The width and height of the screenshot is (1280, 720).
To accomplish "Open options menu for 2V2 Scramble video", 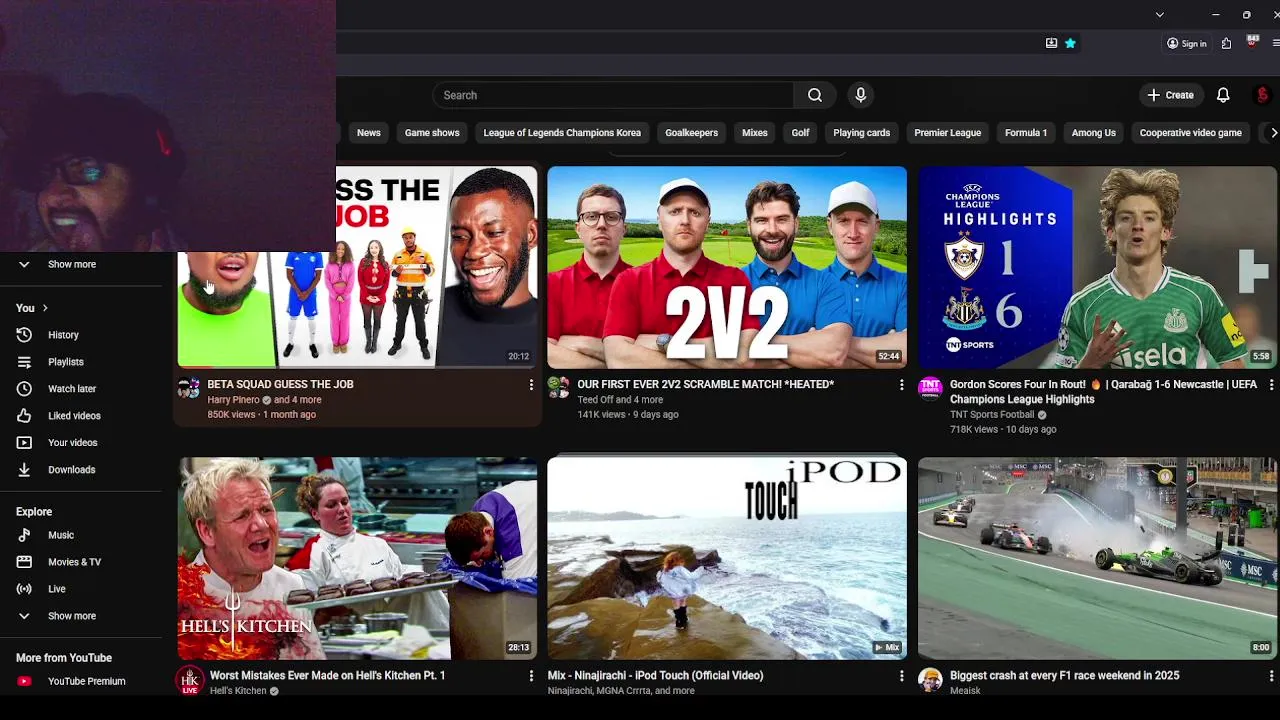I will (x=901, y=384).
